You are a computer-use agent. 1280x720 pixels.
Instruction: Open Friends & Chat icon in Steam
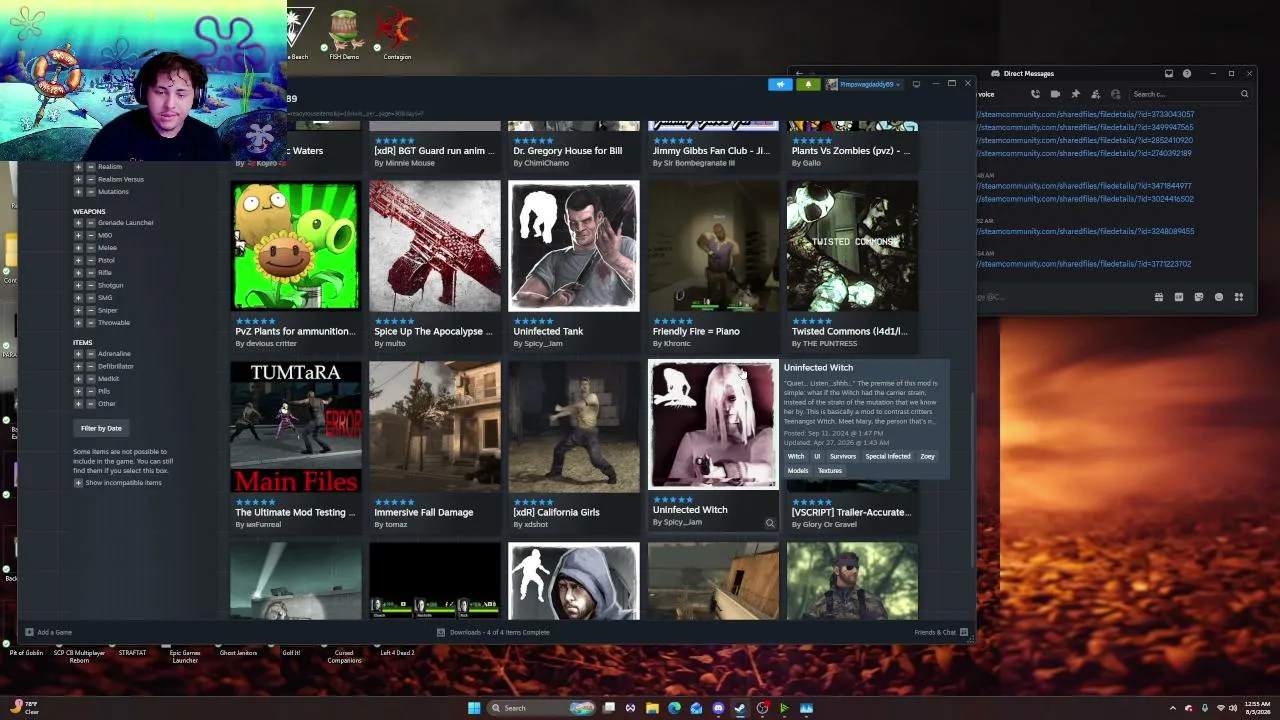point(964,632)
